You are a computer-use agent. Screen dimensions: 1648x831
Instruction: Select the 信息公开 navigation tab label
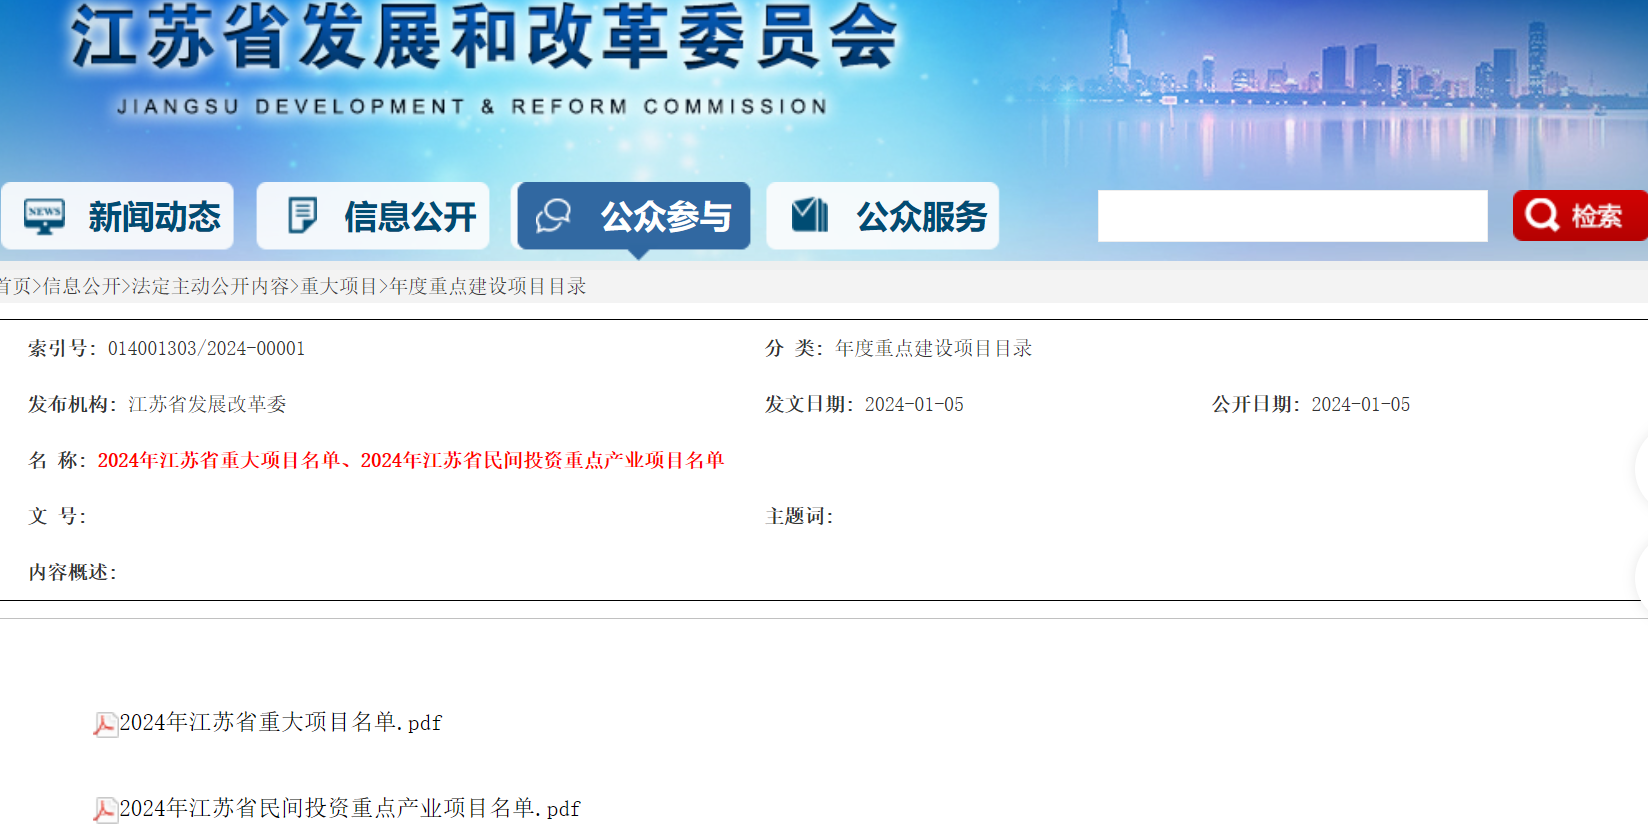point(410,217)
